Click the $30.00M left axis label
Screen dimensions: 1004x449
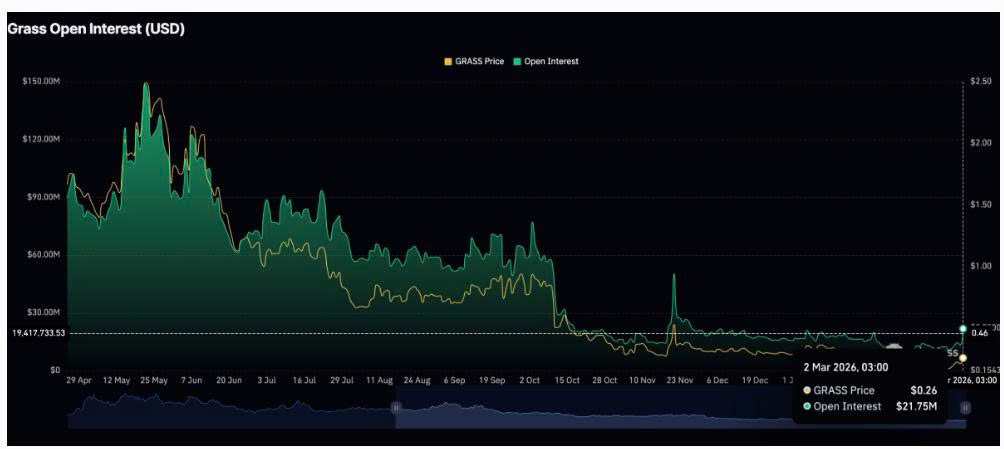(x=45, y=312)
